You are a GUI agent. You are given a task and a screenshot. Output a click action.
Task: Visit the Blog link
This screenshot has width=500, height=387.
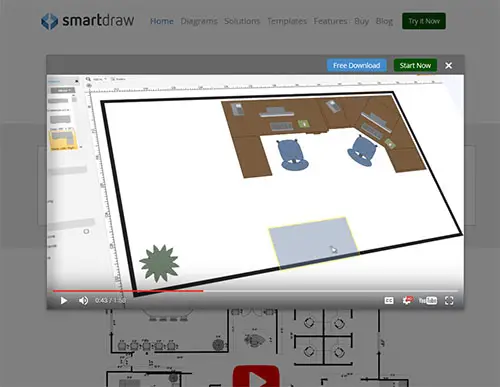tap(384, 21)
